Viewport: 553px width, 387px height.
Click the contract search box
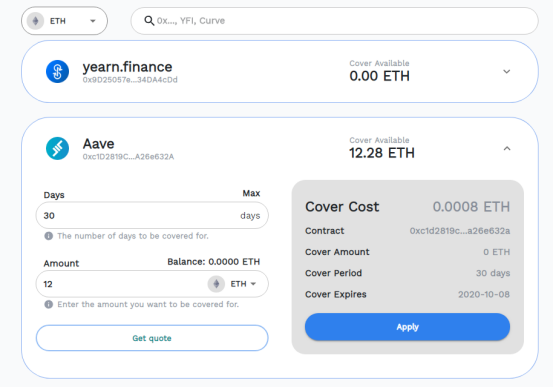coord(334,21)
